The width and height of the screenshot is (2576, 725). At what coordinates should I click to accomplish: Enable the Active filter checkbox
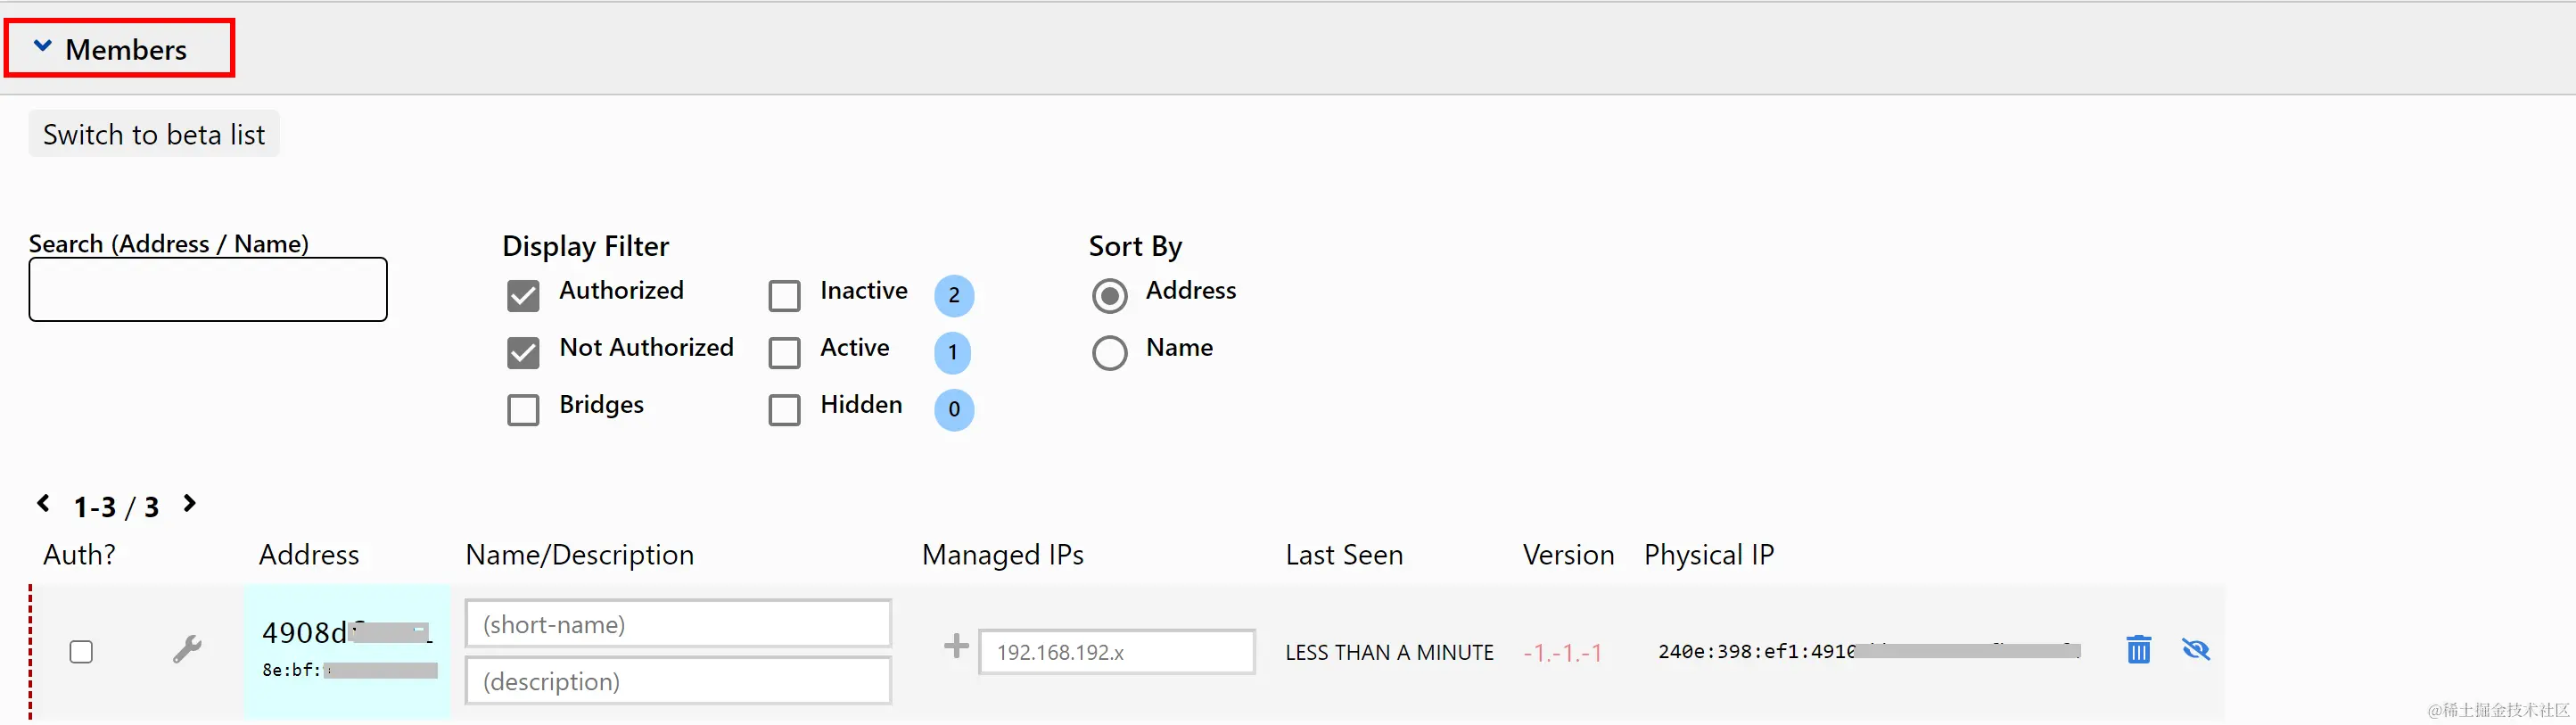click(784, 352)
